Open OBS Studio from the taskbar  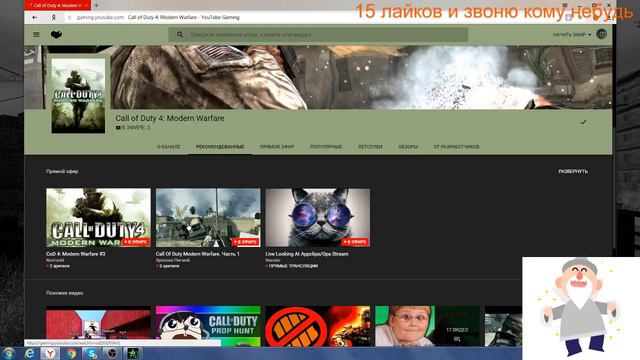coord(112,353)
